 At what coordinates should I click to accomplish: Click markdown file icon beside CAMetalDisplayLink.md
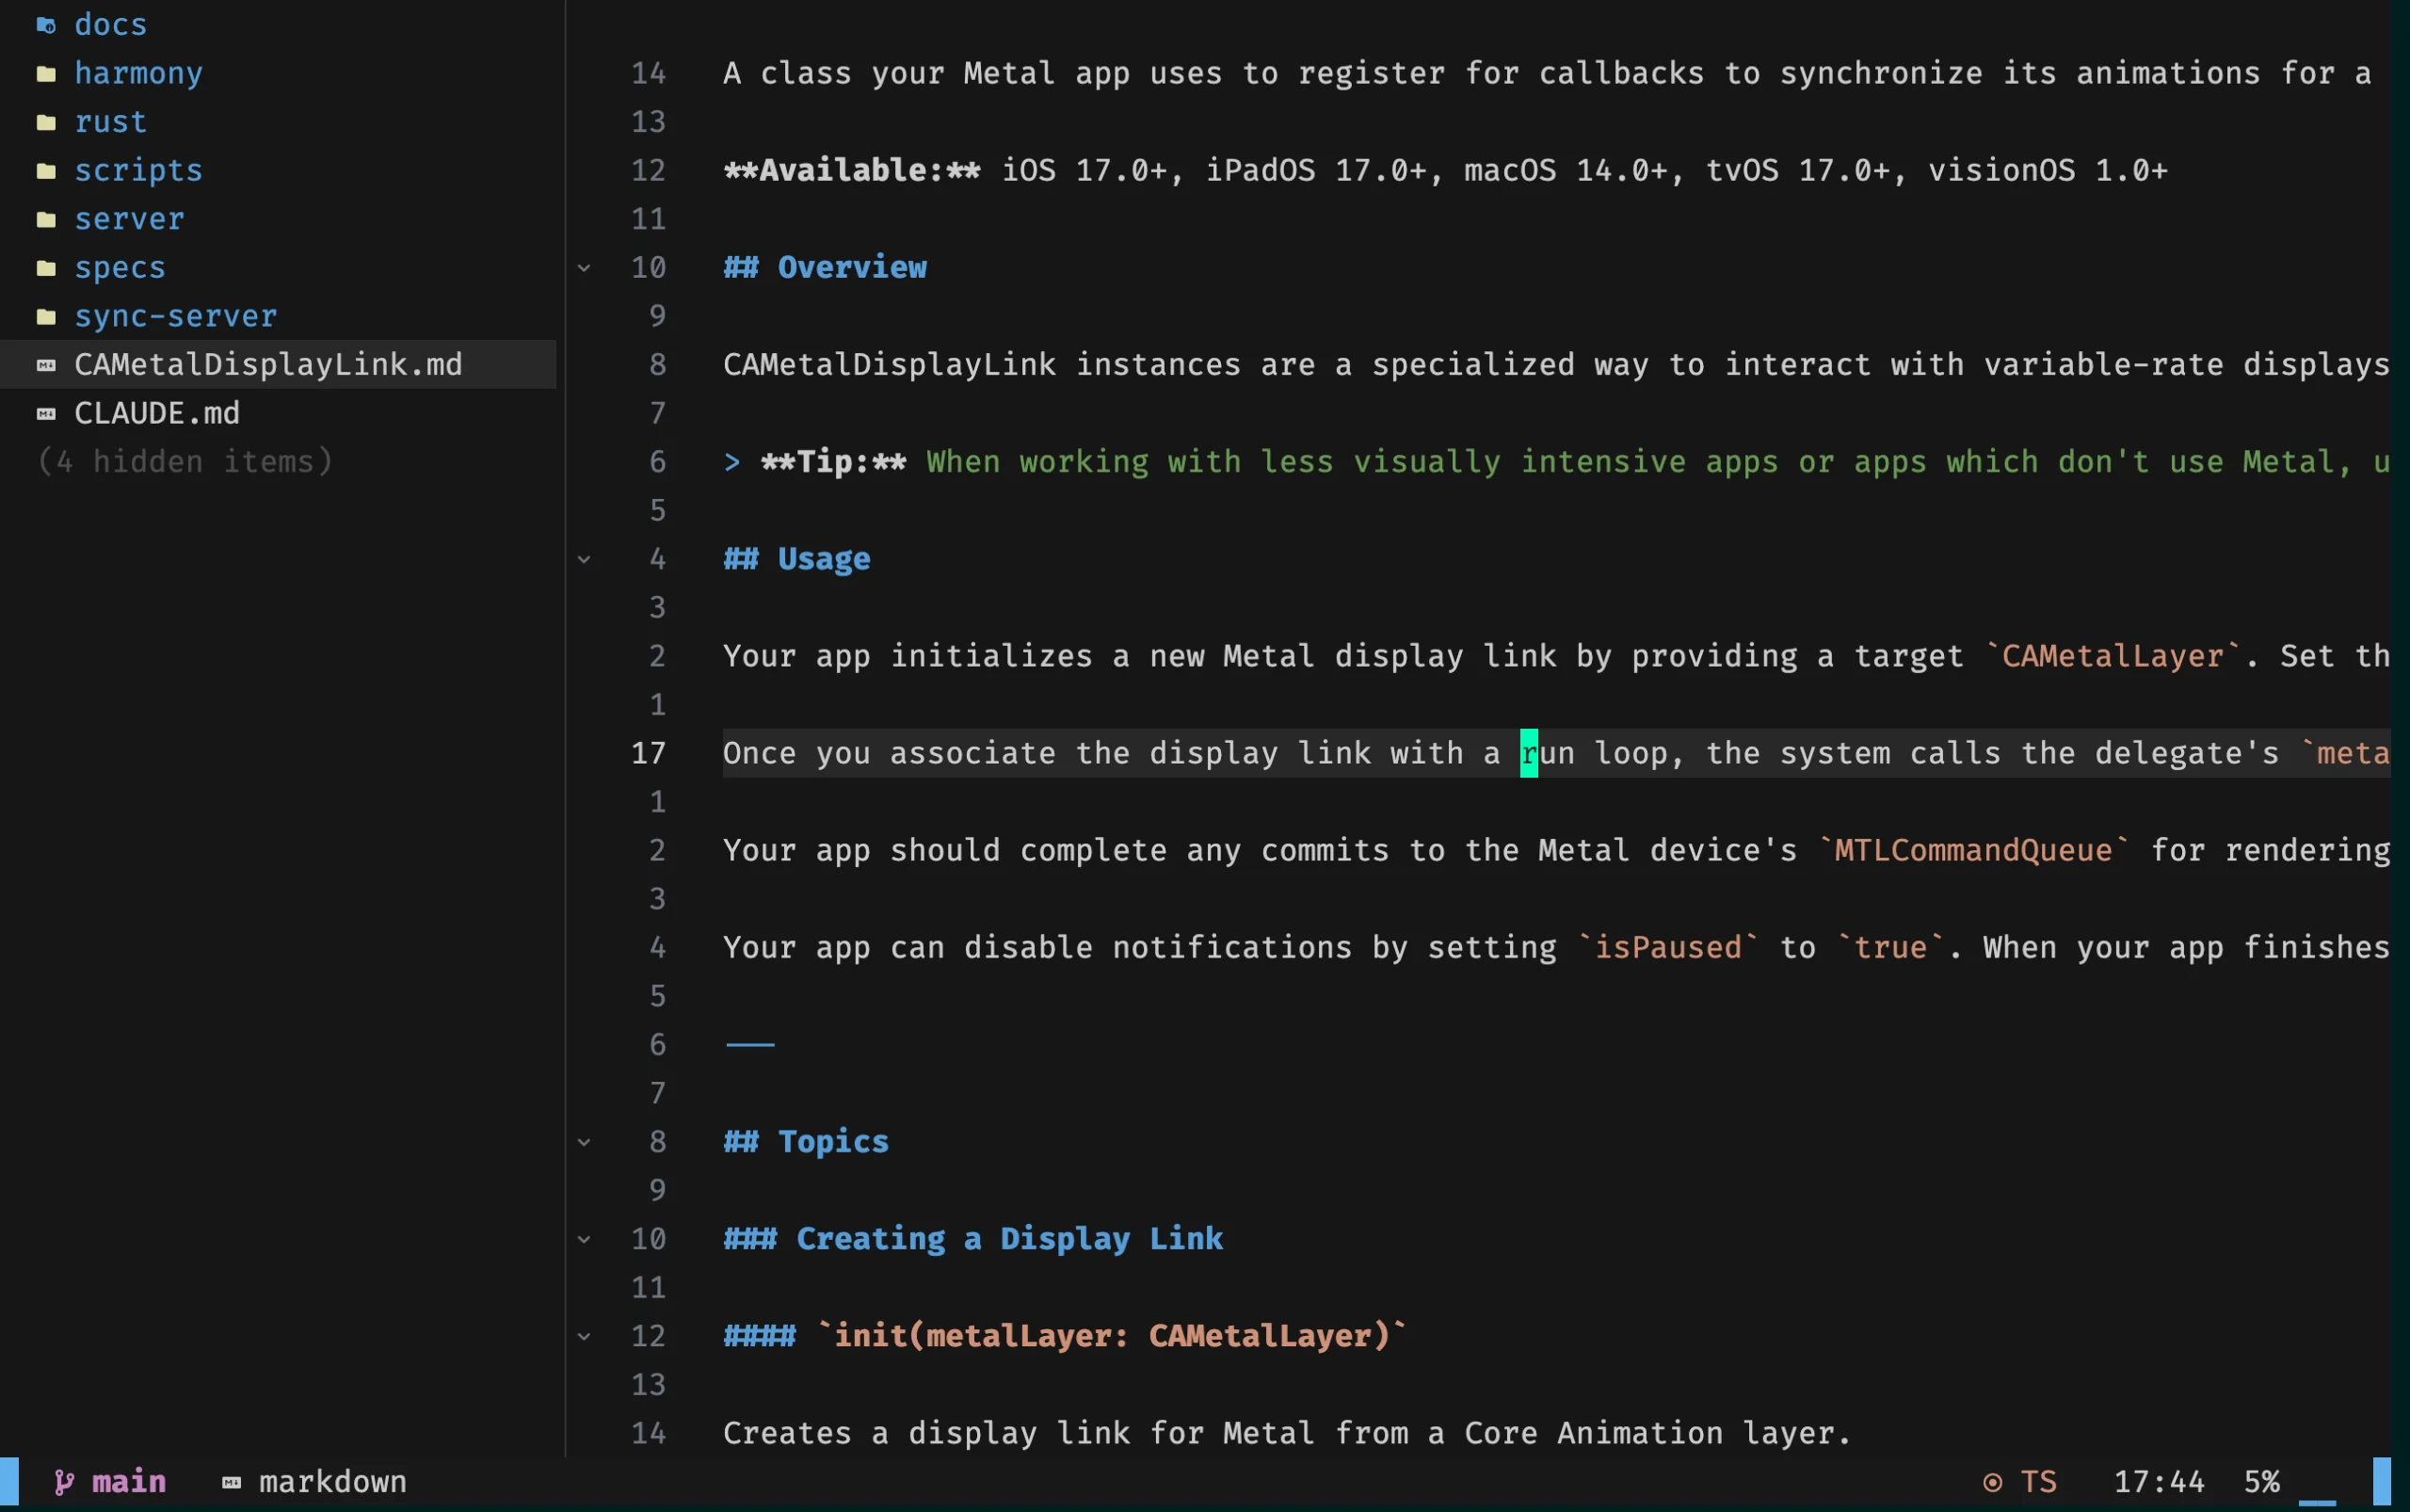46,365
